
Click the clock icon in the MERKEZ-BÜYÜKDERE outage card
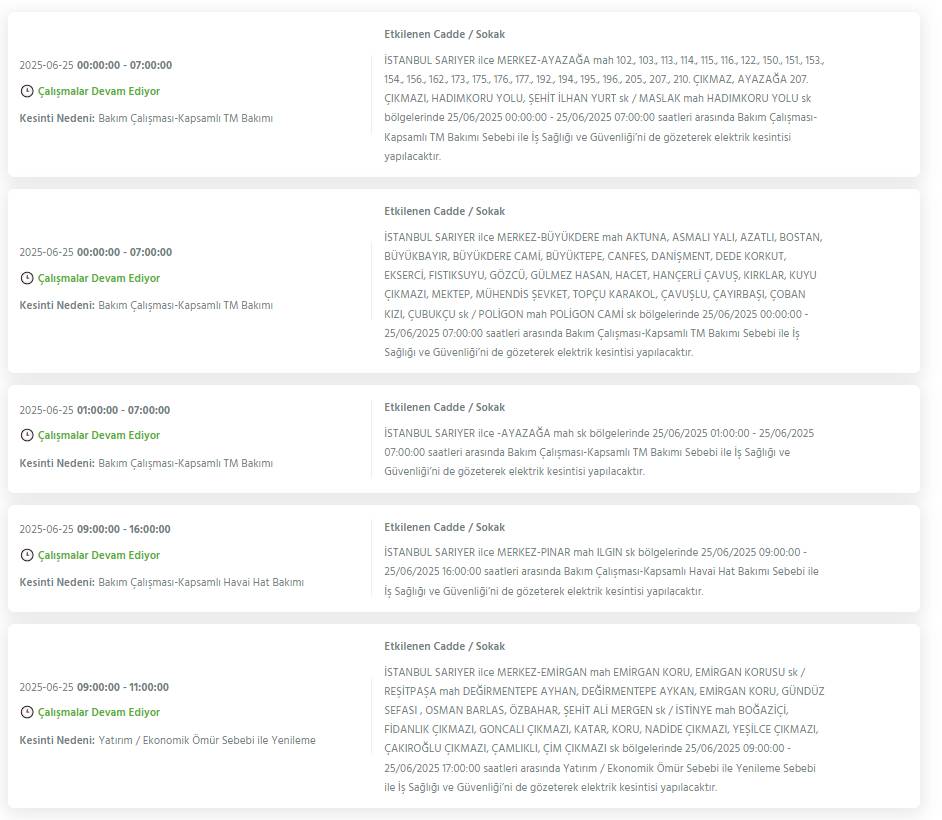click(27, 278)
